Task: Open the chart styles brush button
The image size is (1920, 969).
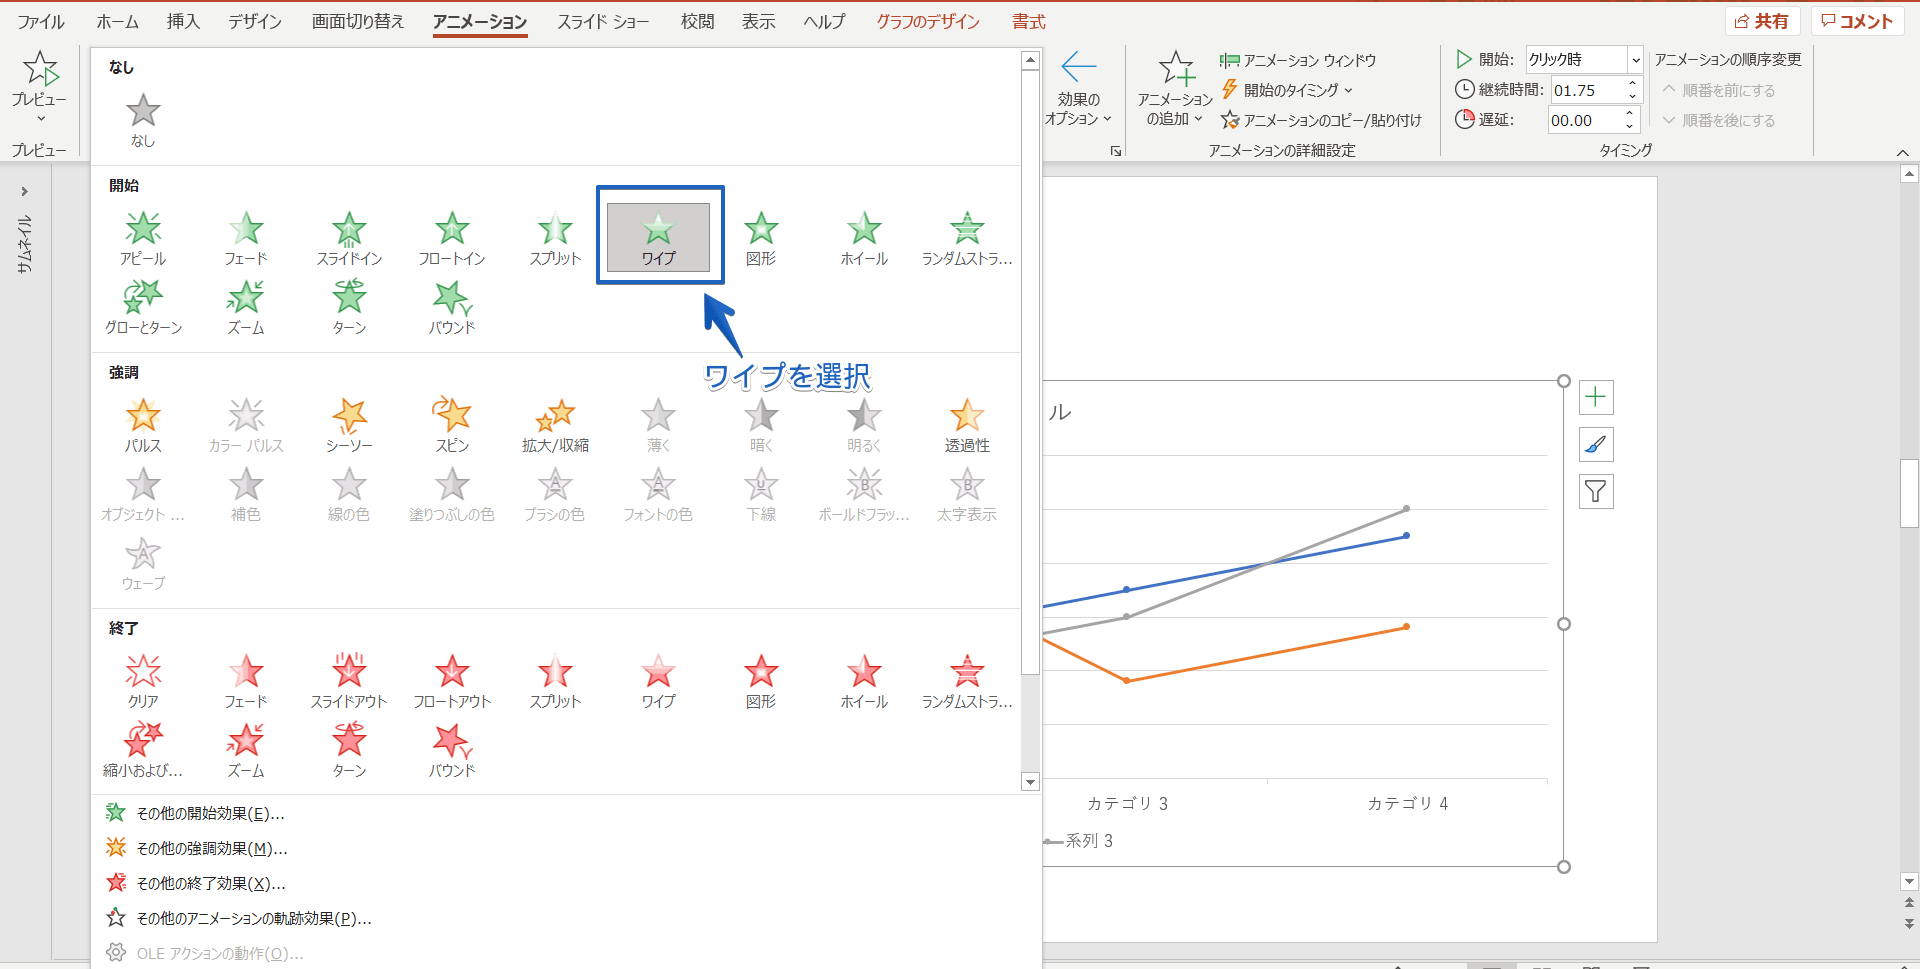Action: point(1596,444)
